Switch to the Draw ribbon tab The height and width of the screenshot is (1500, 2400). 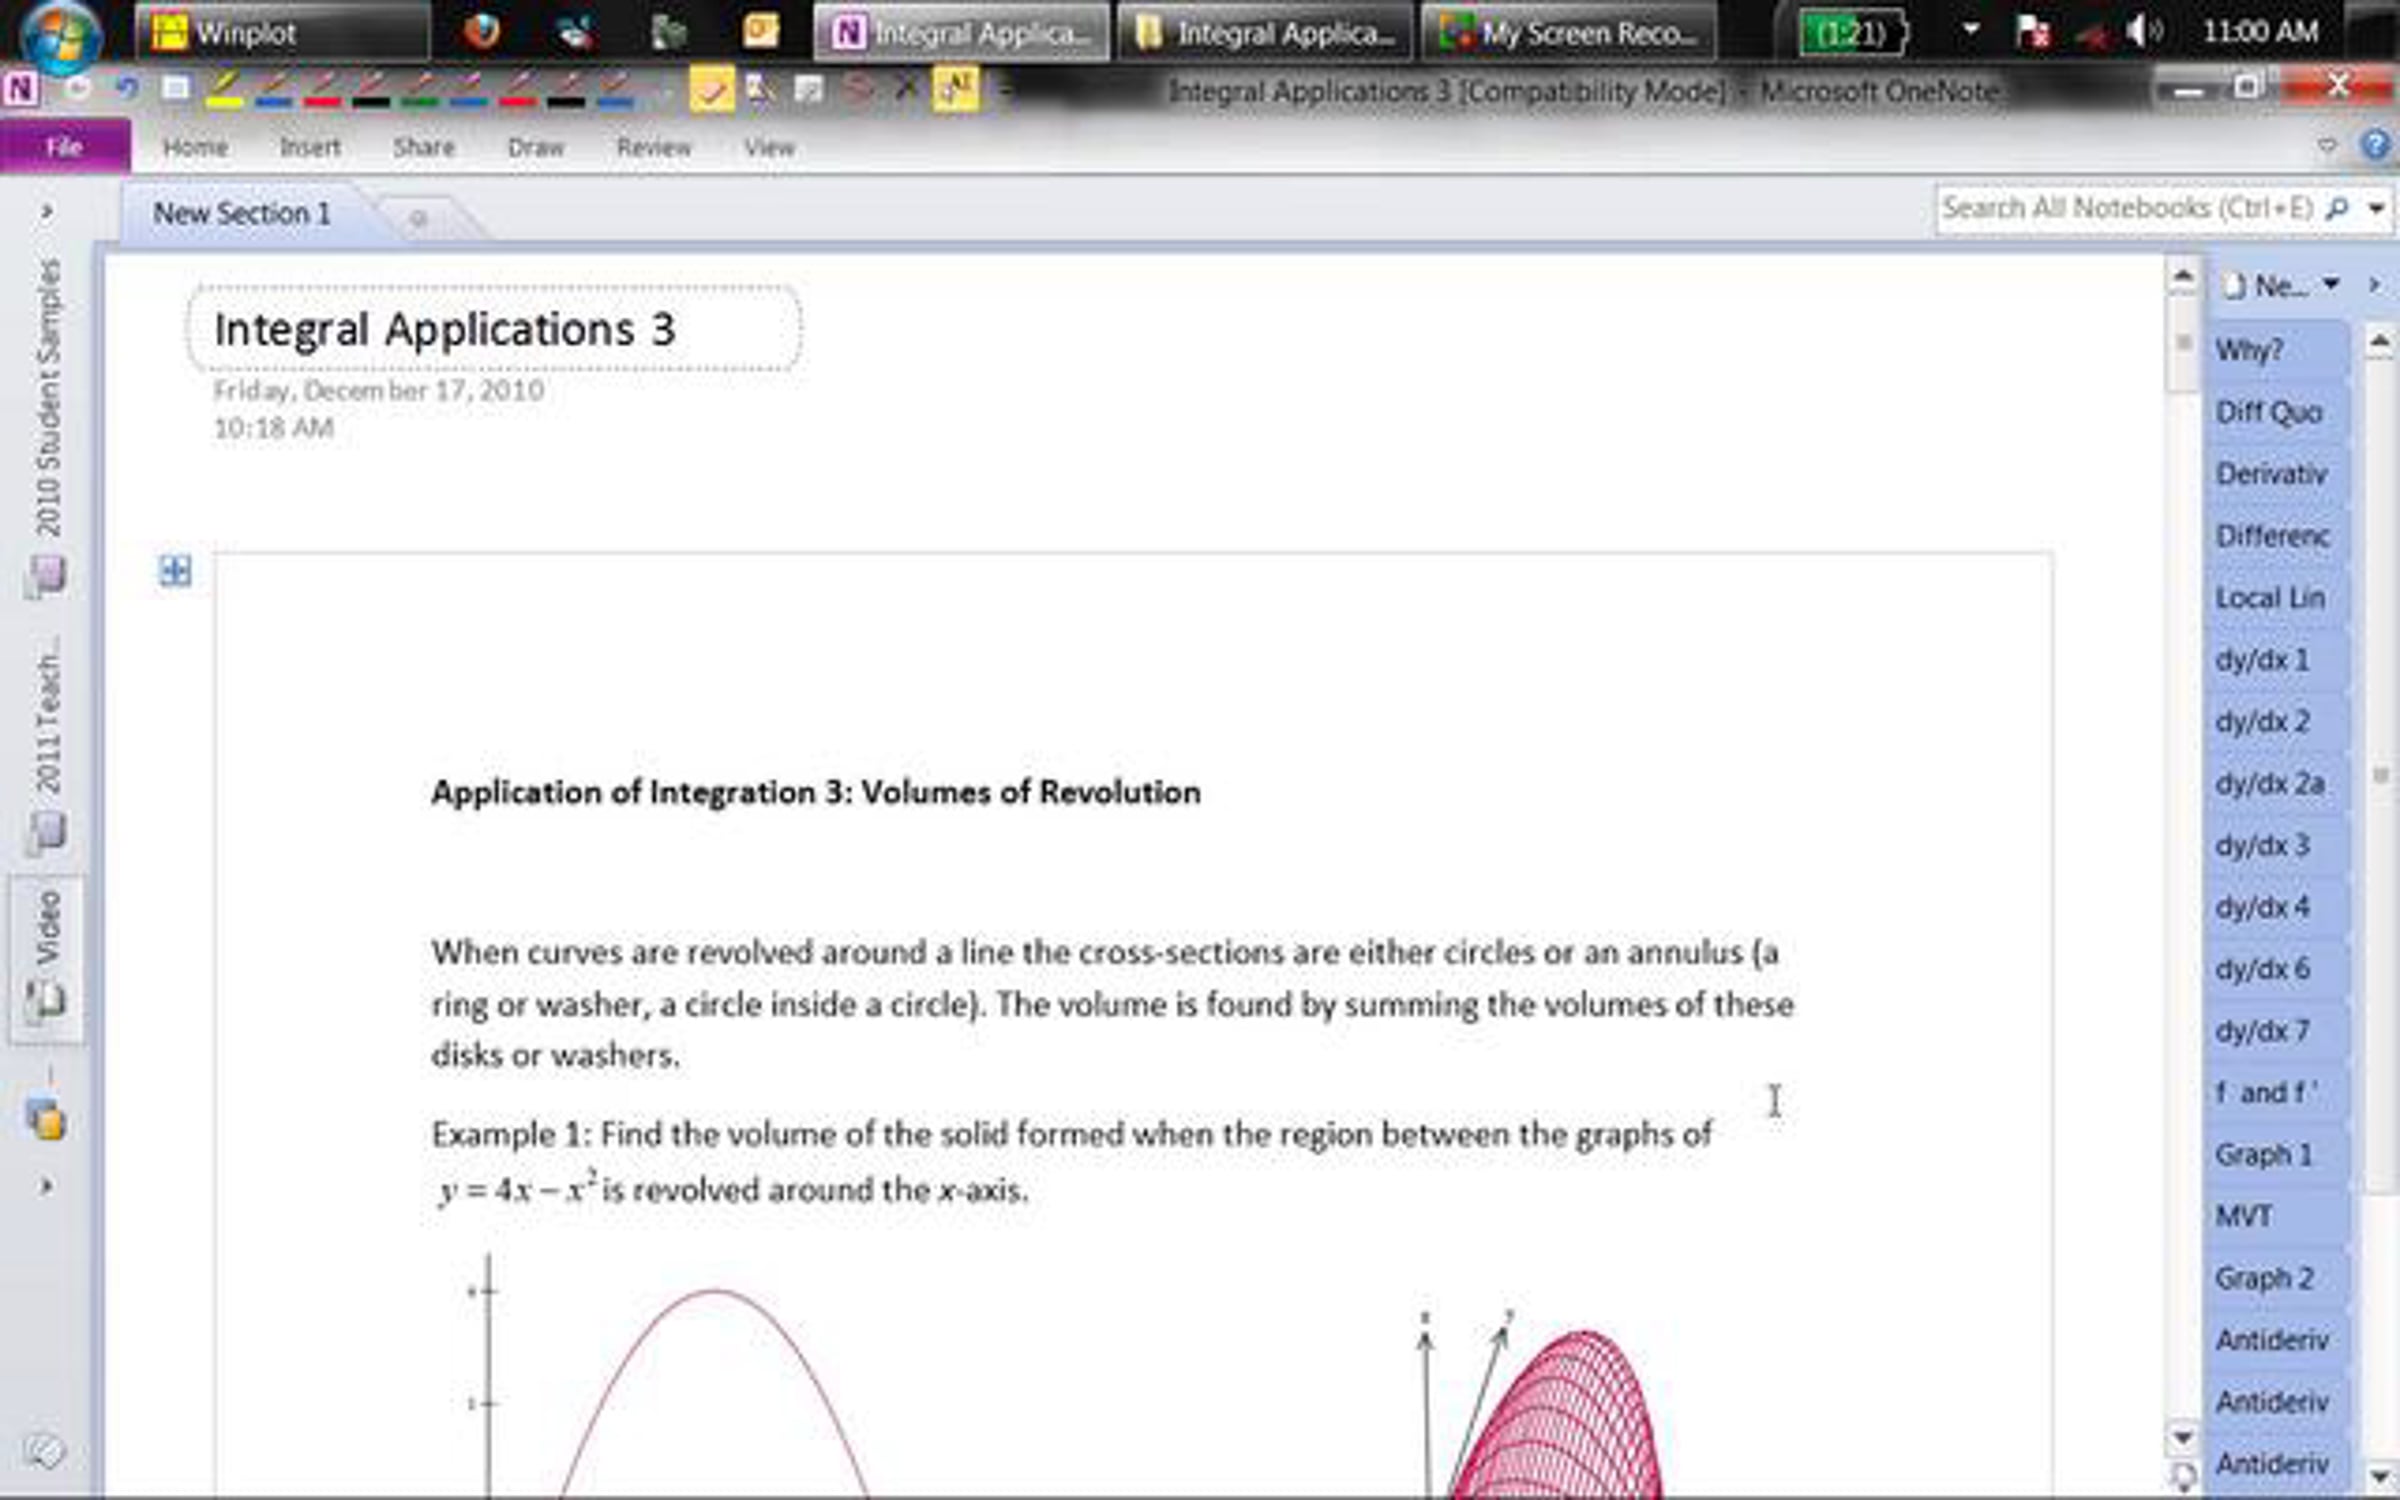536,147
